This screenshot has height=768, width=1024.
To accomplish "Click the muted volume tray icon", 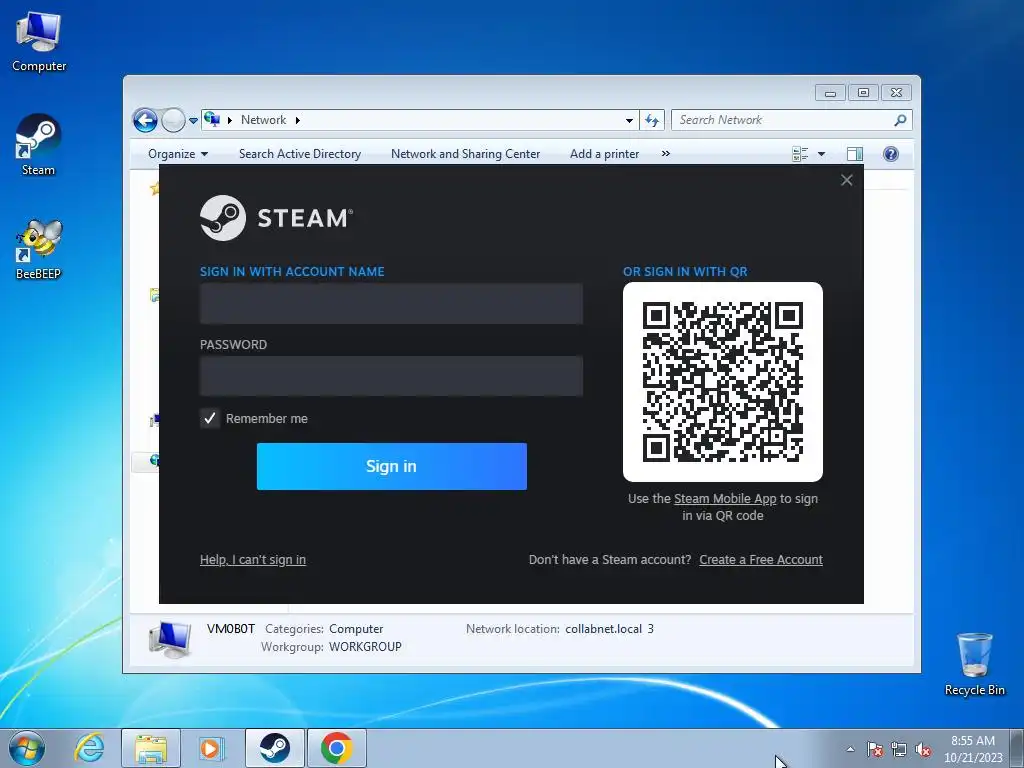I will (x=923, y=750).
